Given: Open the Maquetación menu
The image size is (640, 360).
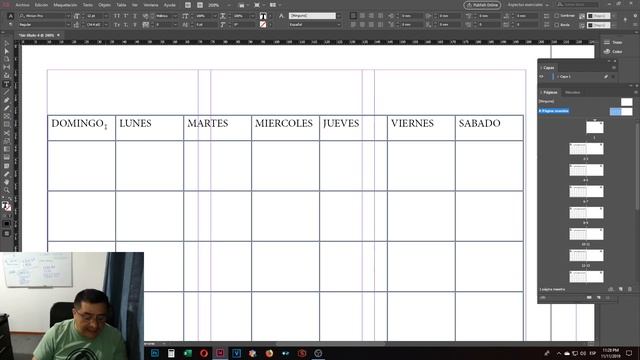Looking at the screenshot, I should pos(65,5).
